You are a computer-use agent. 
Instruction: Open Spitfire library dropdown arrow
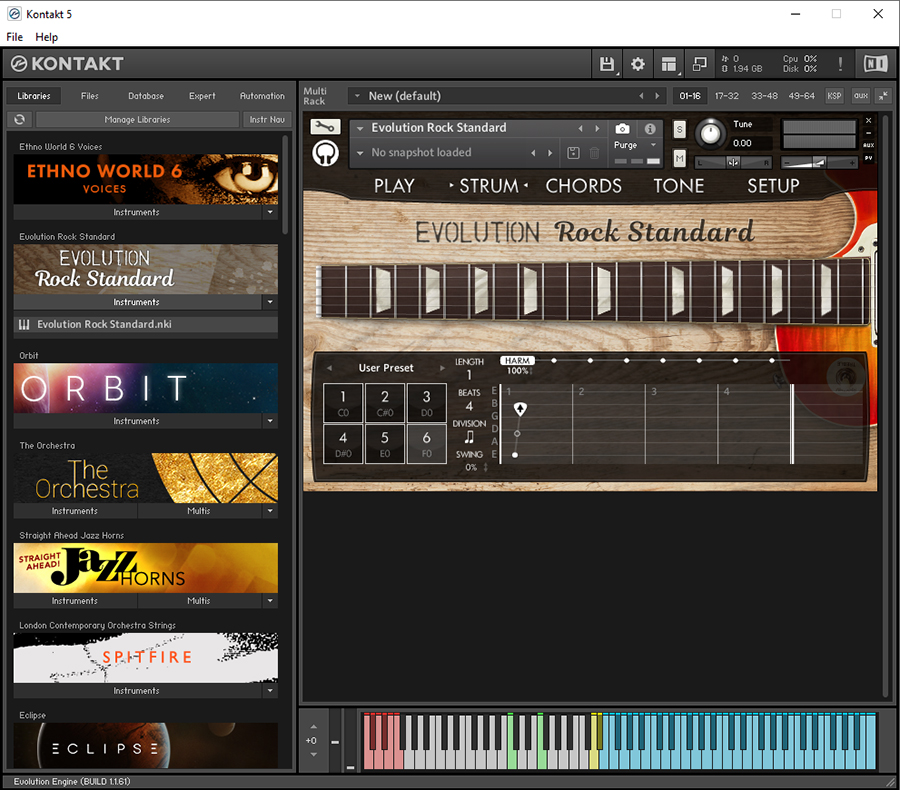(270, 691)
